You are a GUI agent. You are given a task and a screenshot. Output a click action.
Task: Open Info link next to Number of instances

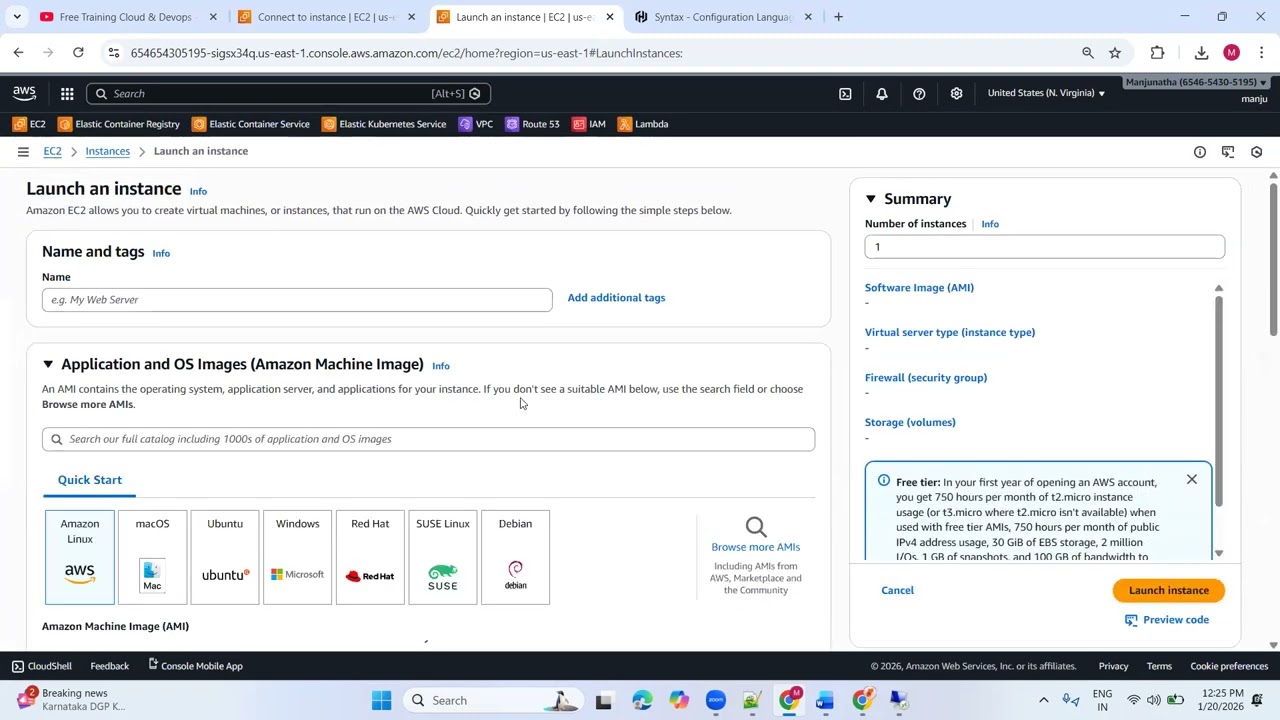[990, 224]
